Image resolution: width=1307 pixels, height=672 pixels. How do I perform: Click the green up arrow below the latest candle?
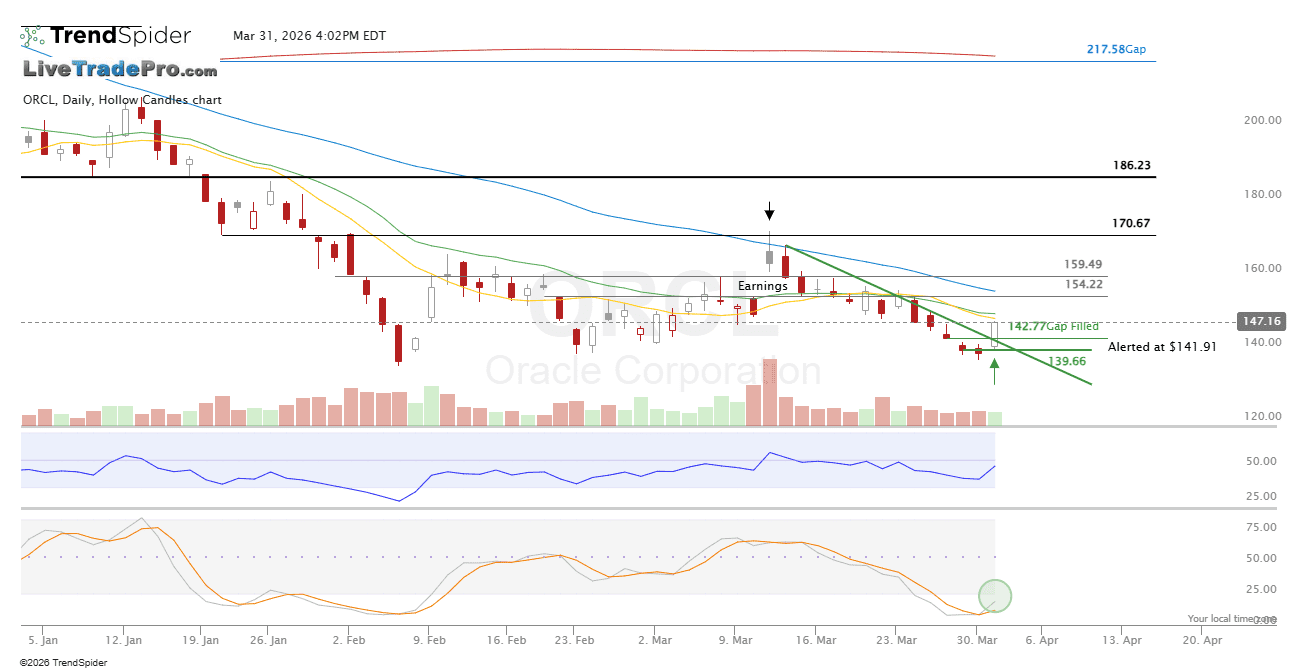coord(994,371)
